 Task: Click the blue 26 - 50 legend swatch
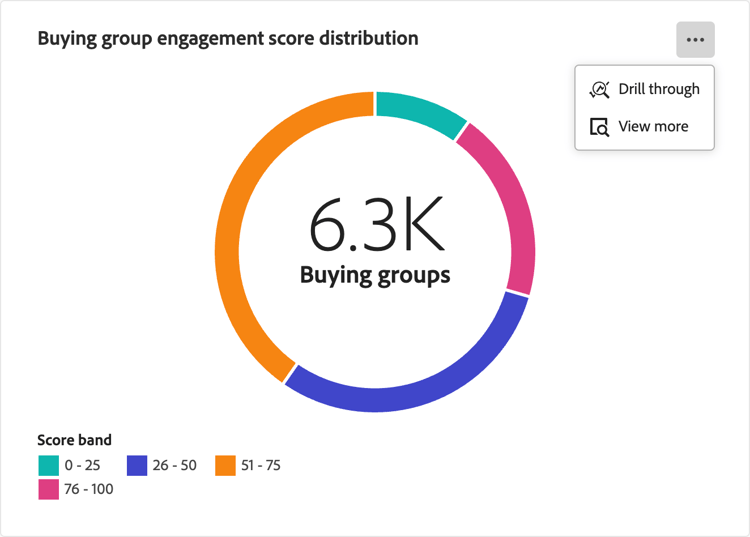[137, 465]
